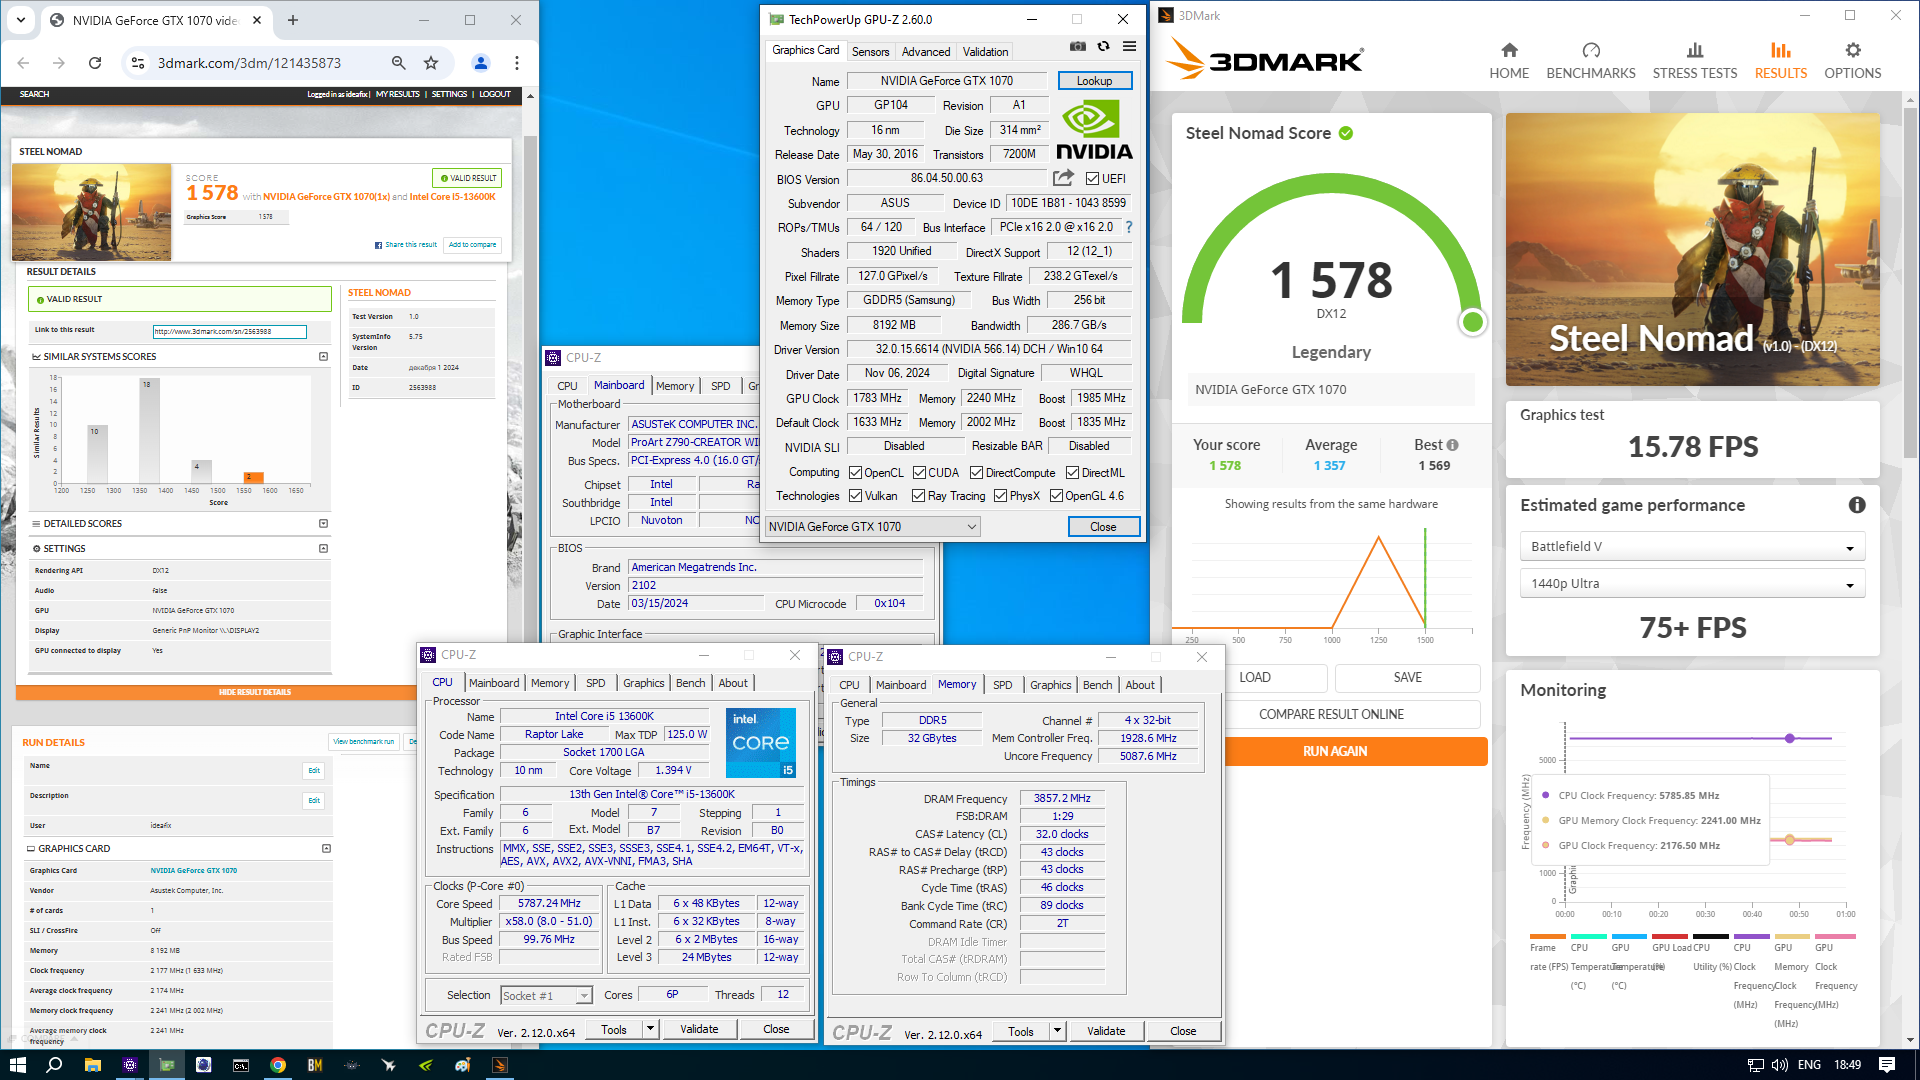Open MY RESULTS on 3dmark.com
Viewport: 1920px width, 1080px height.
pyautogui.click(x=397, y=95)
